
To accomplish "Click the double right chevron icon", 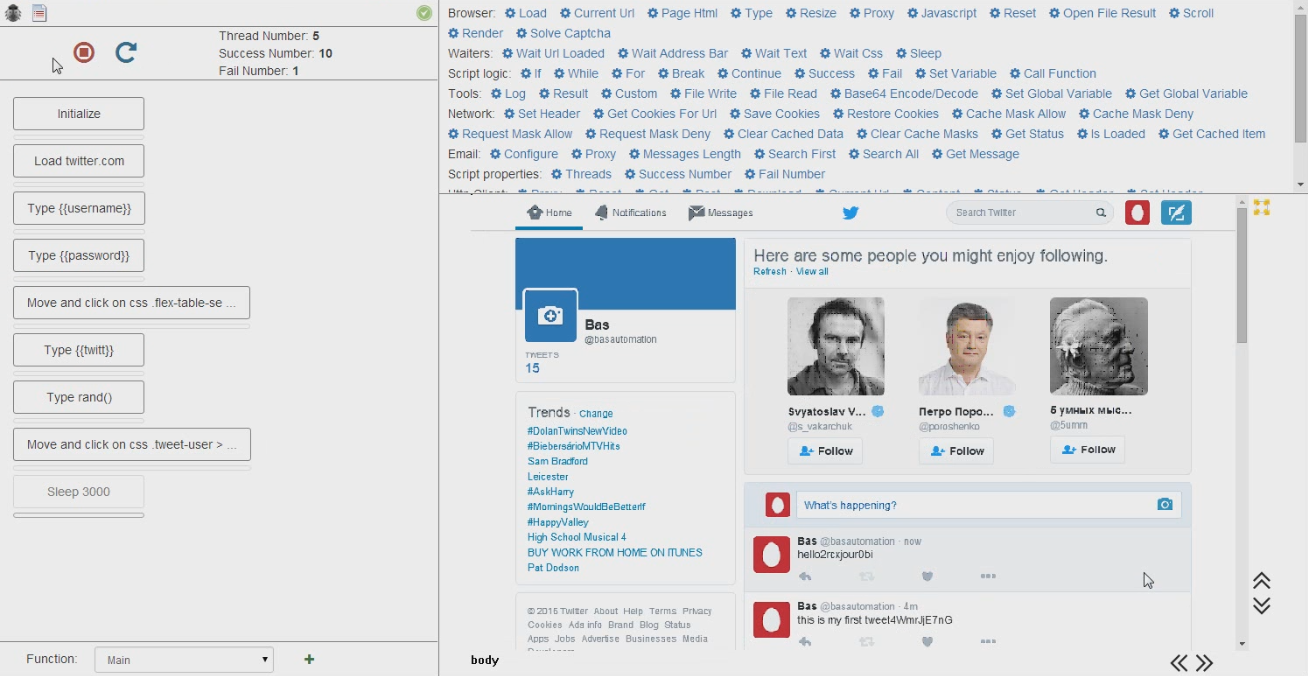I will pyautogui.click(x=1204, y=663).
